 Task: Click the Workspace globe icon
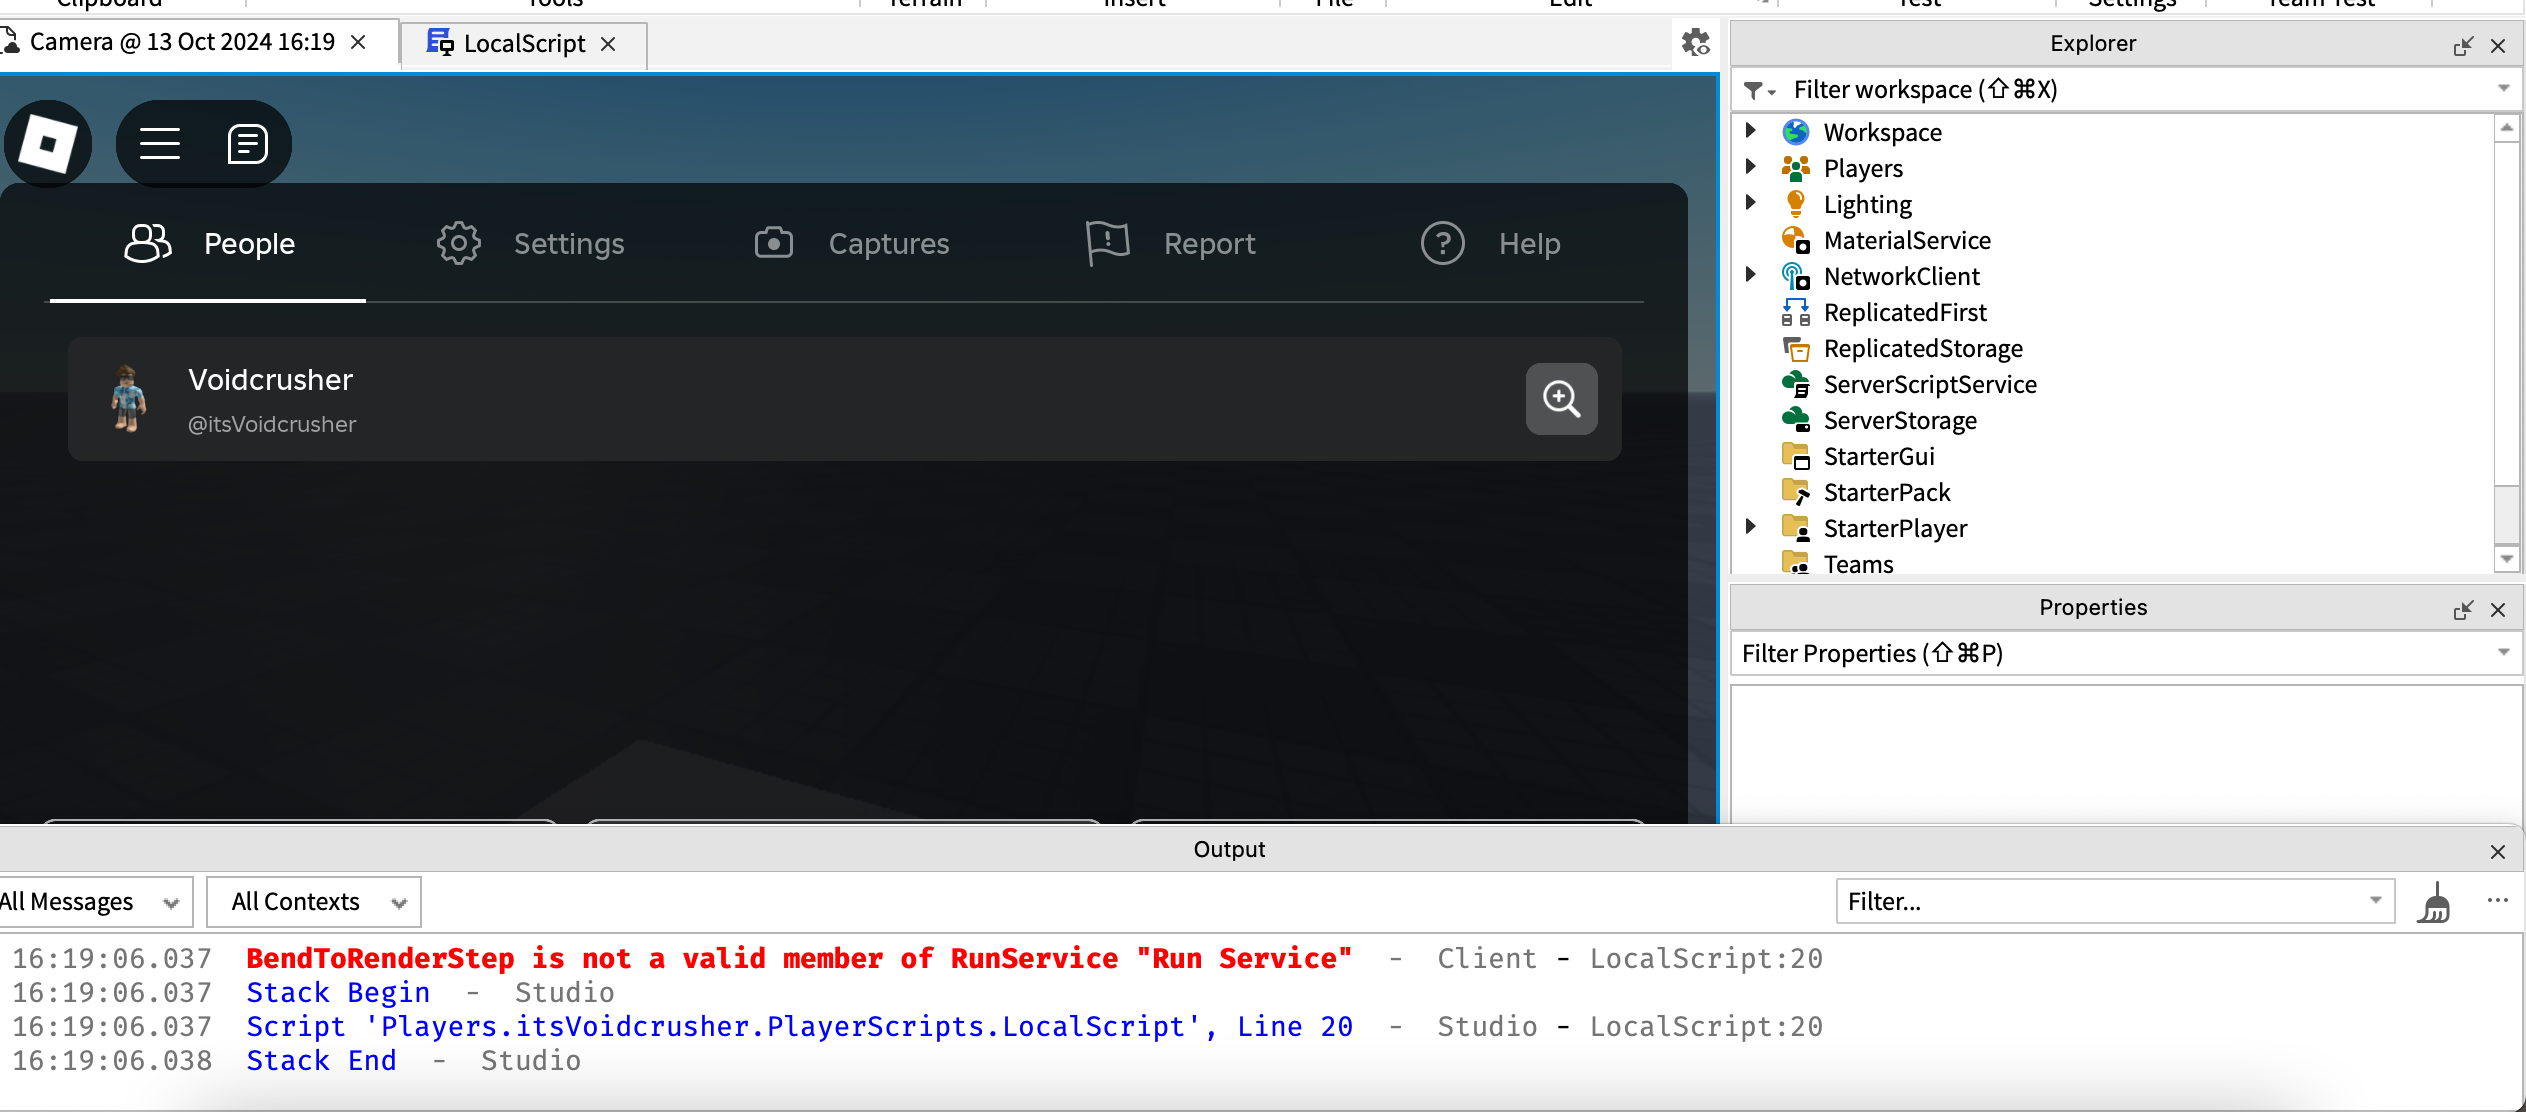[x=1796, y=132]
